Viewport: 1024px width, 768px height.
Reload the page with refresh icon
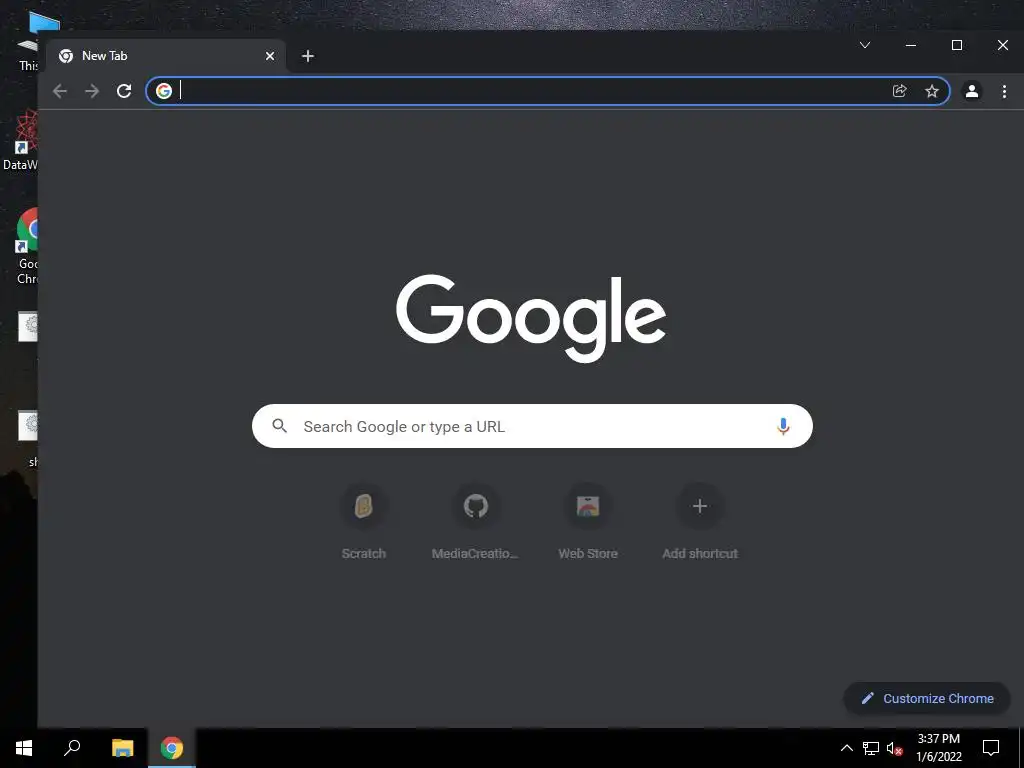pos(124,91)
